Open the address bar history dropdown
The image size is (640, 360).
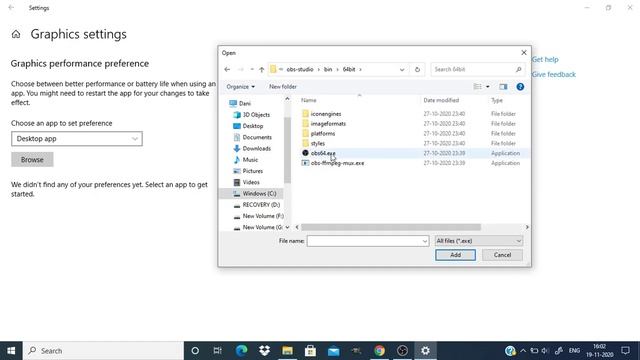click(x=402, y=69)
